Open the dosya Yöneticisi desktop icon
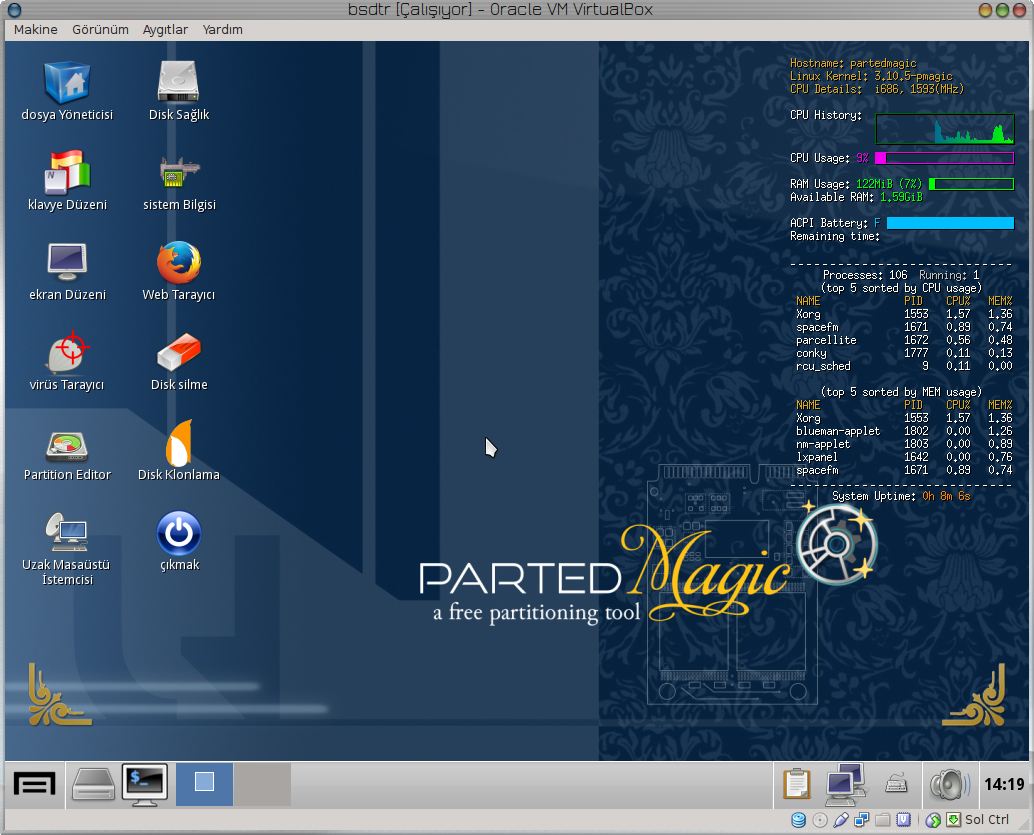This screenshot has width=1034, height=835. pyautogui.click(x=67, y=91)
